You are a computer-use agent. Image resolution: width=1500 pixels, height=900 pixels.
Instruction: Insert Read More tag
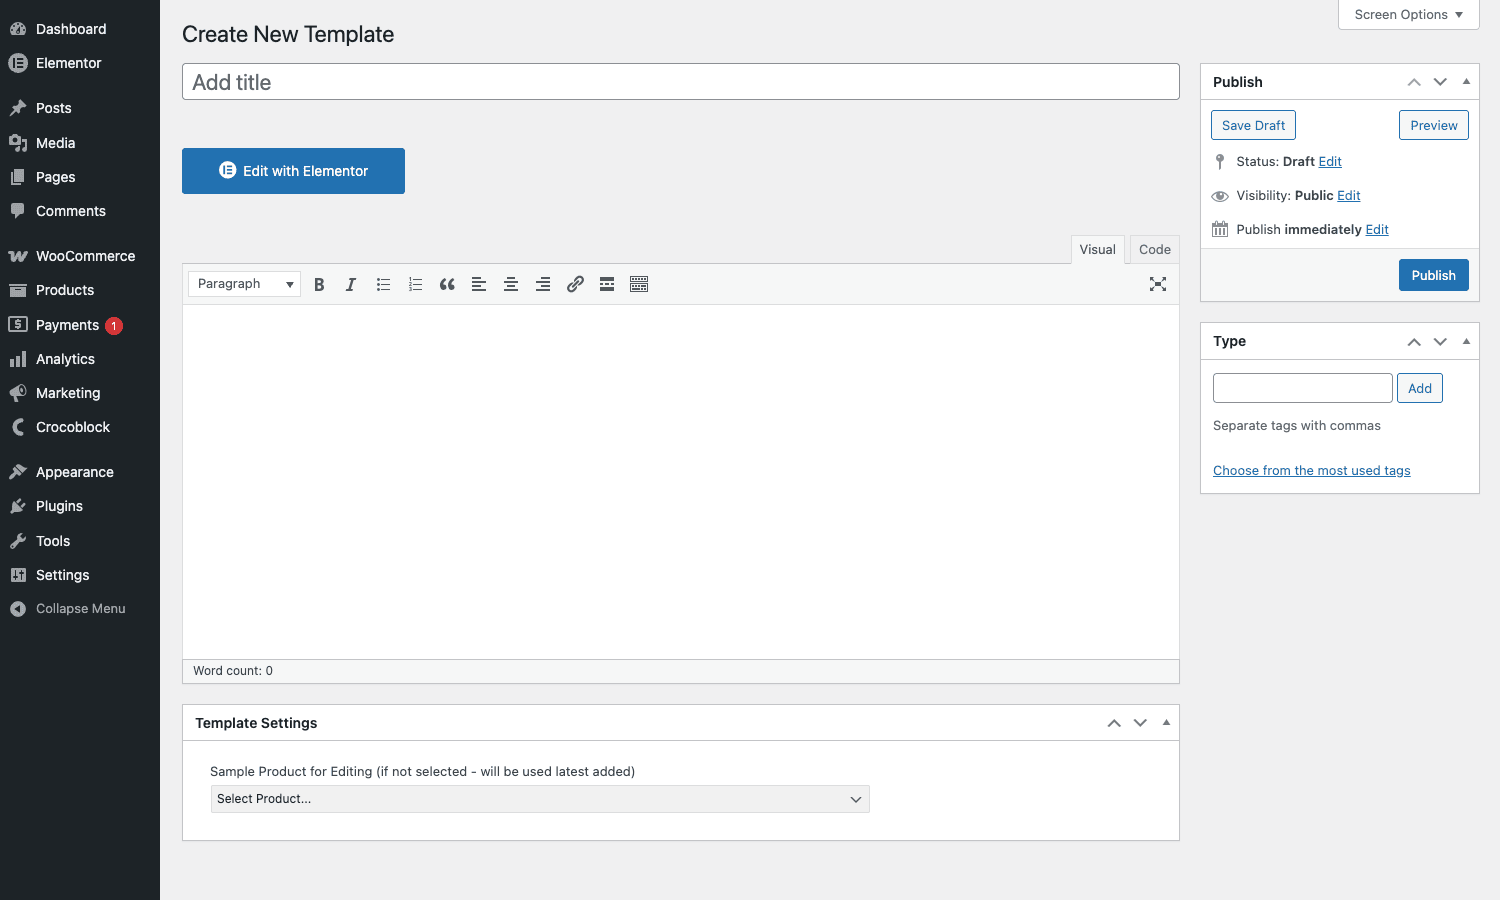pos(607,284)
